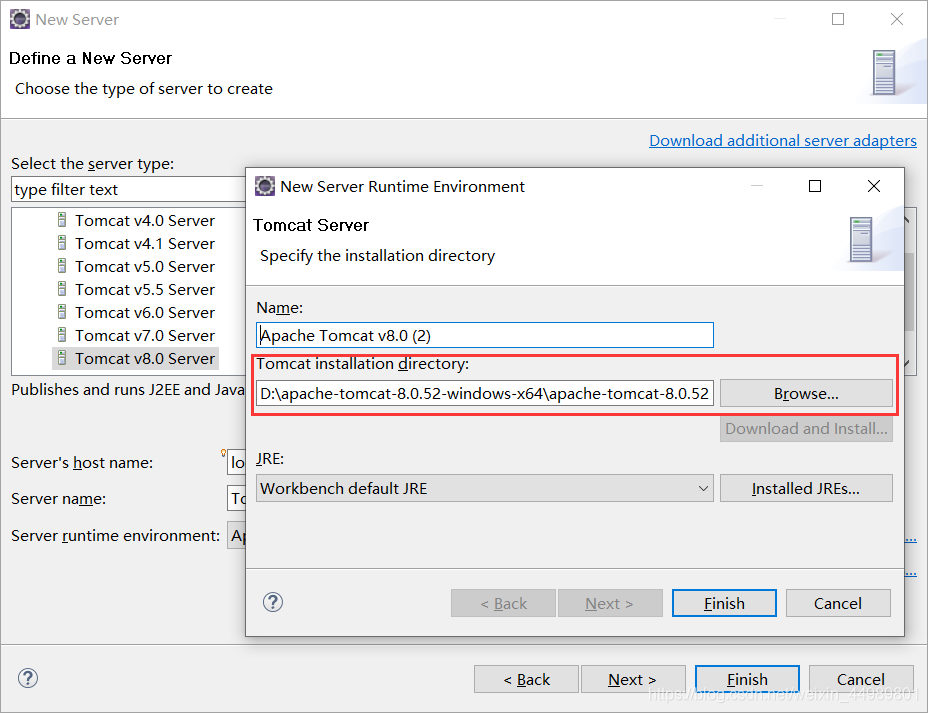Select Tomcat v4.0 Server in the list

pos(144,220)
